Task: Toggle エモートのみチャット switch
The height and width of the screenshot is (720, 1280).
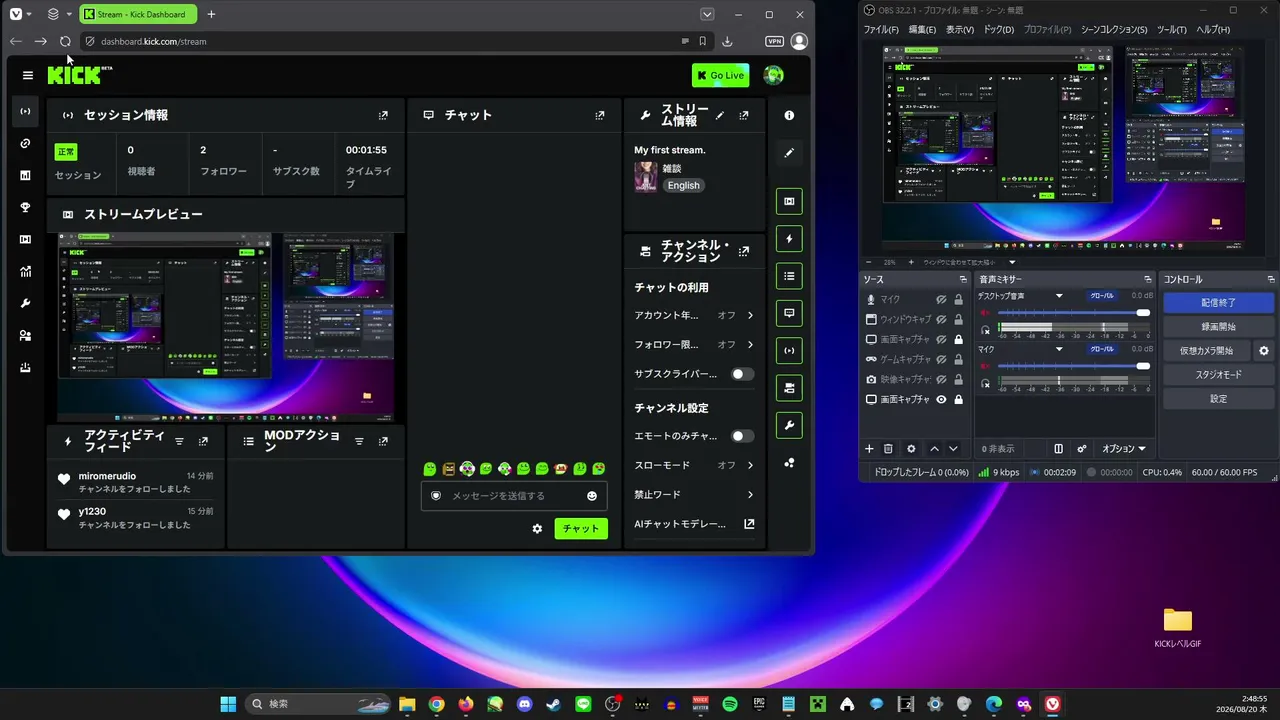Action: (x=743, y=436)
